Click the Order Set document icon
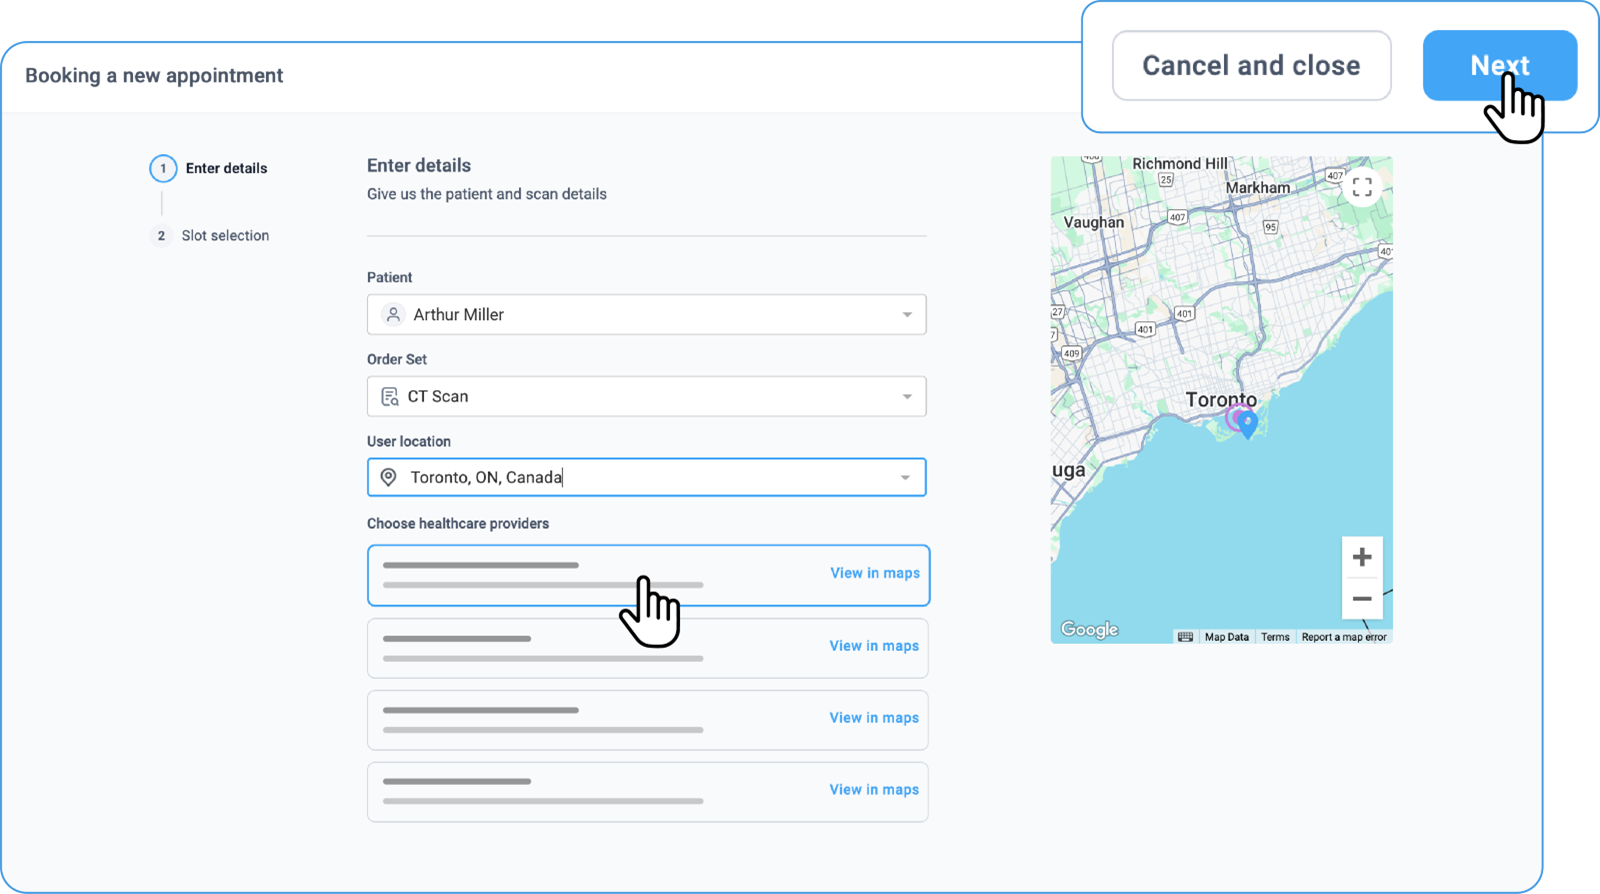The image size is (1600, 894). [x=390, y=397]
